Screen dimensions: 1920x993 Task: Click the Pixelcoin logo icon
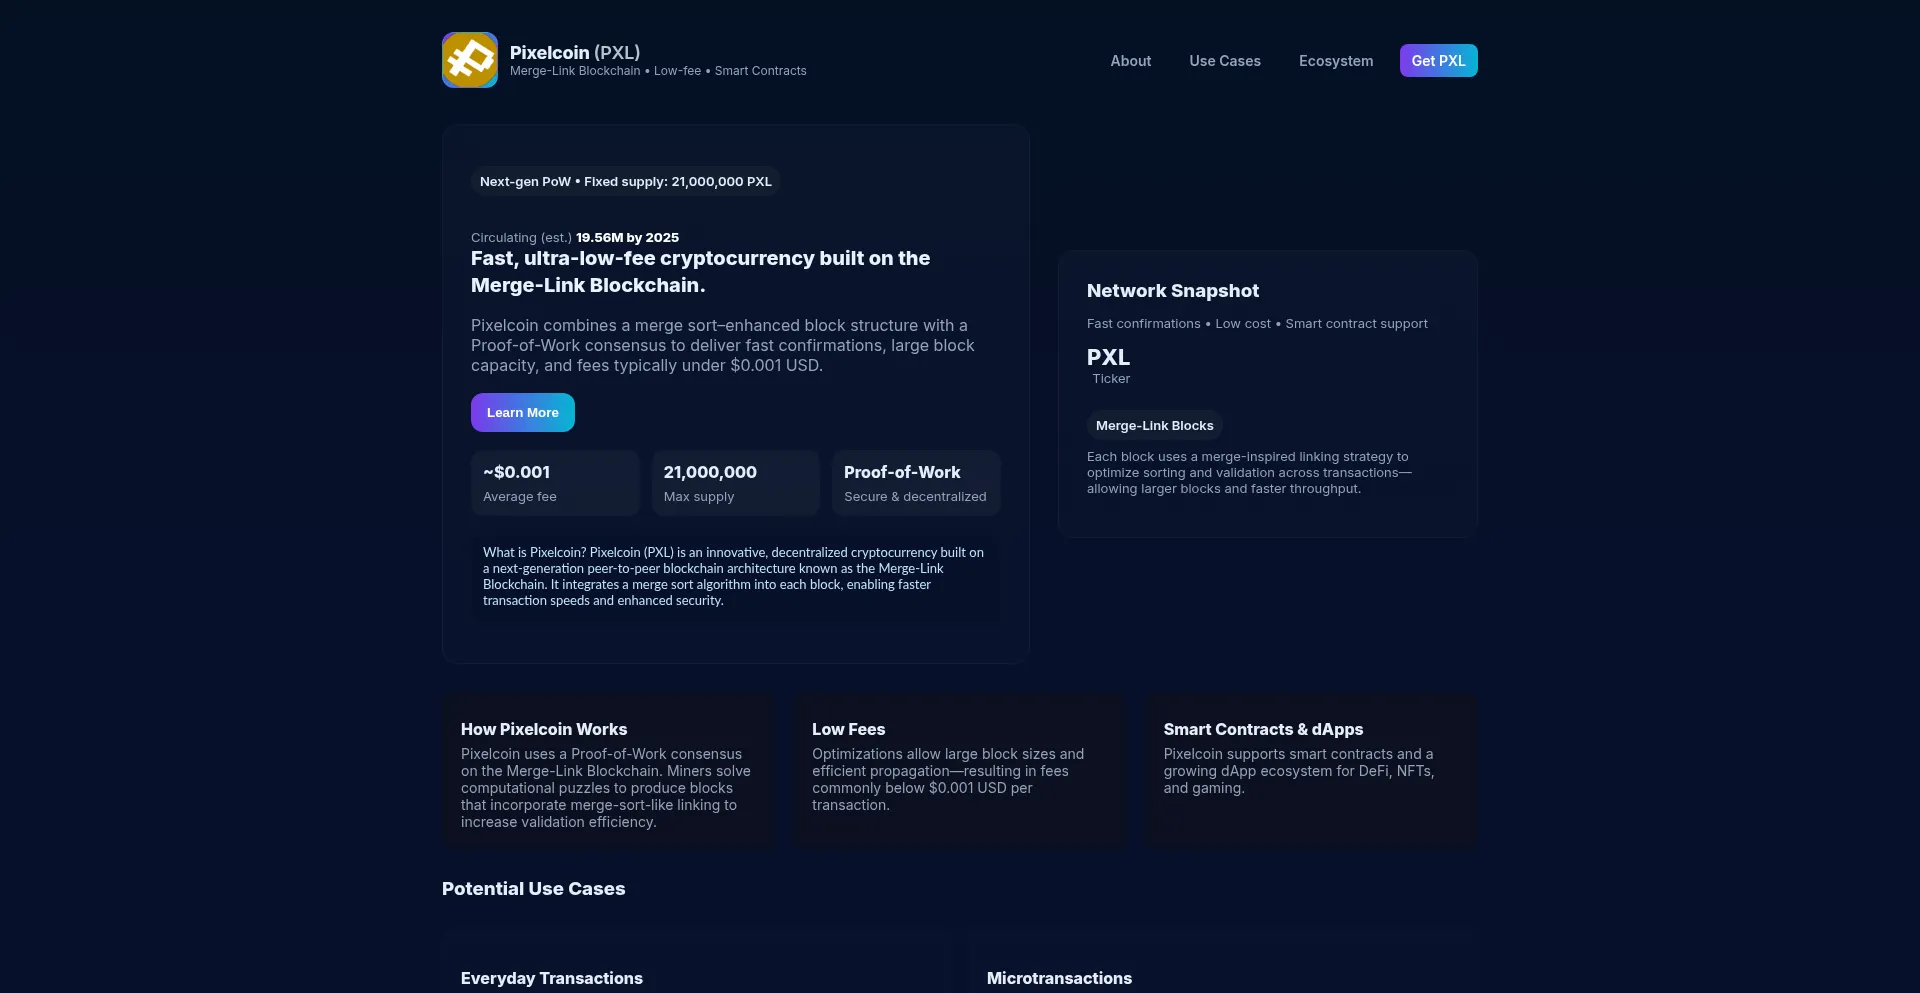pyautogui.click(x=469, y=59)
